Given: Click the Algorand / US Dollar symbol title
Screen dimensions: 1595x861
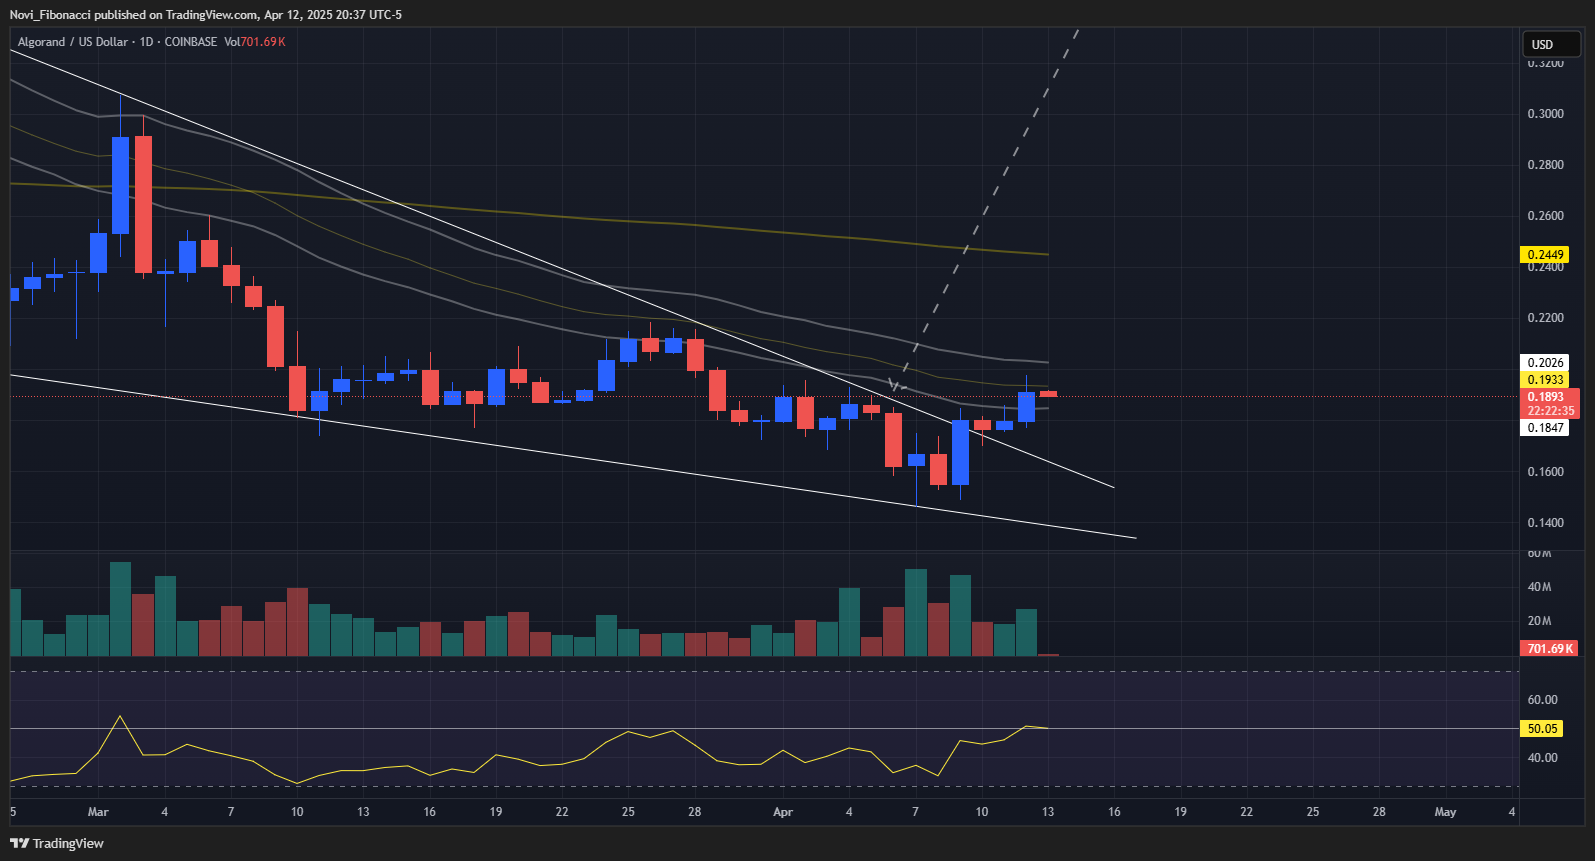Looking at the screenshot, I should (x=73, y=42).
